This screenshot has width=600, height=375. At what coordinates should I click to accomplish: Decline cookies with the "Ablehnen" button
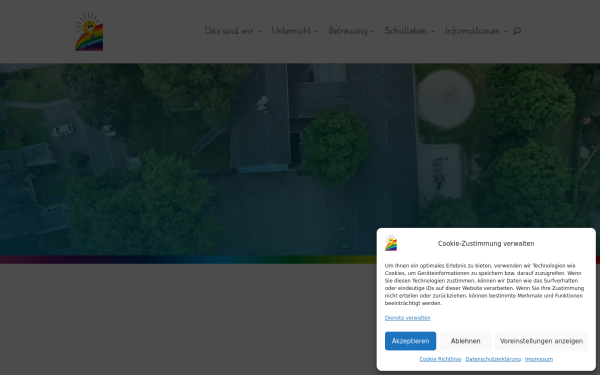(x=466, y=341)
